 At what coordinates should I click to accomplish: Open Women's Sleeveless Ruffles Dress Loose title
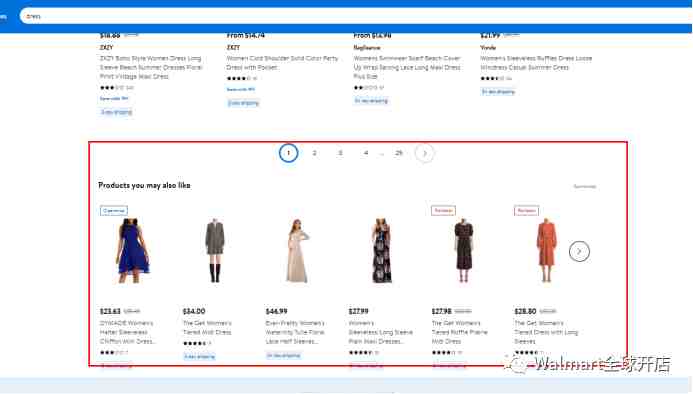click(536, 63)
